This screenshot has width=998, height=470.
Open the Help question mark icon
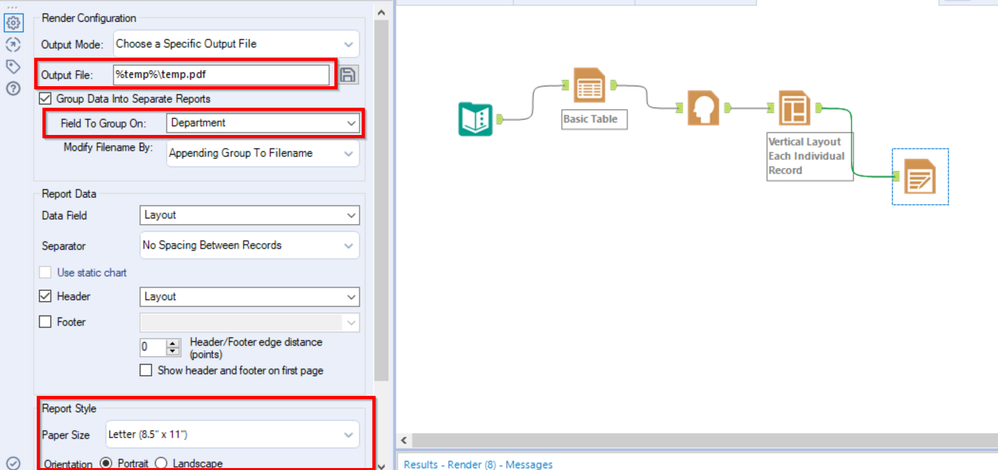13,88
